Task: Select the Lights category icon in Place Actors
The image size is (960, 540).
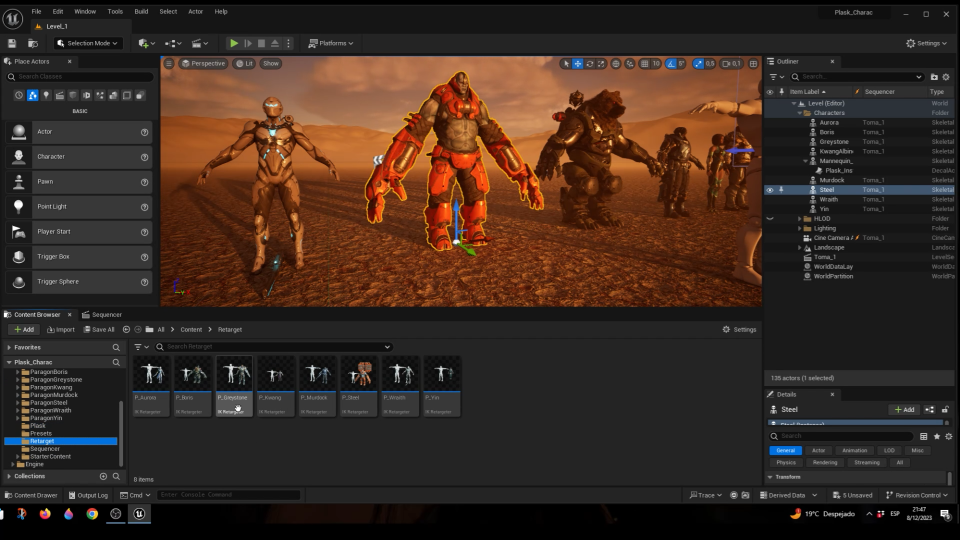Action: (x=46, y=96)
